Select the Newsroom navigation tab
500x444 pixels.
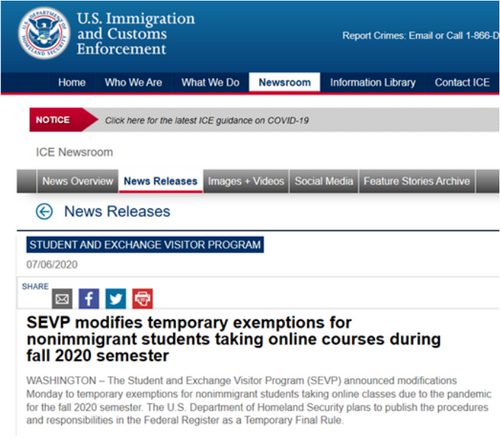point(285,82)
